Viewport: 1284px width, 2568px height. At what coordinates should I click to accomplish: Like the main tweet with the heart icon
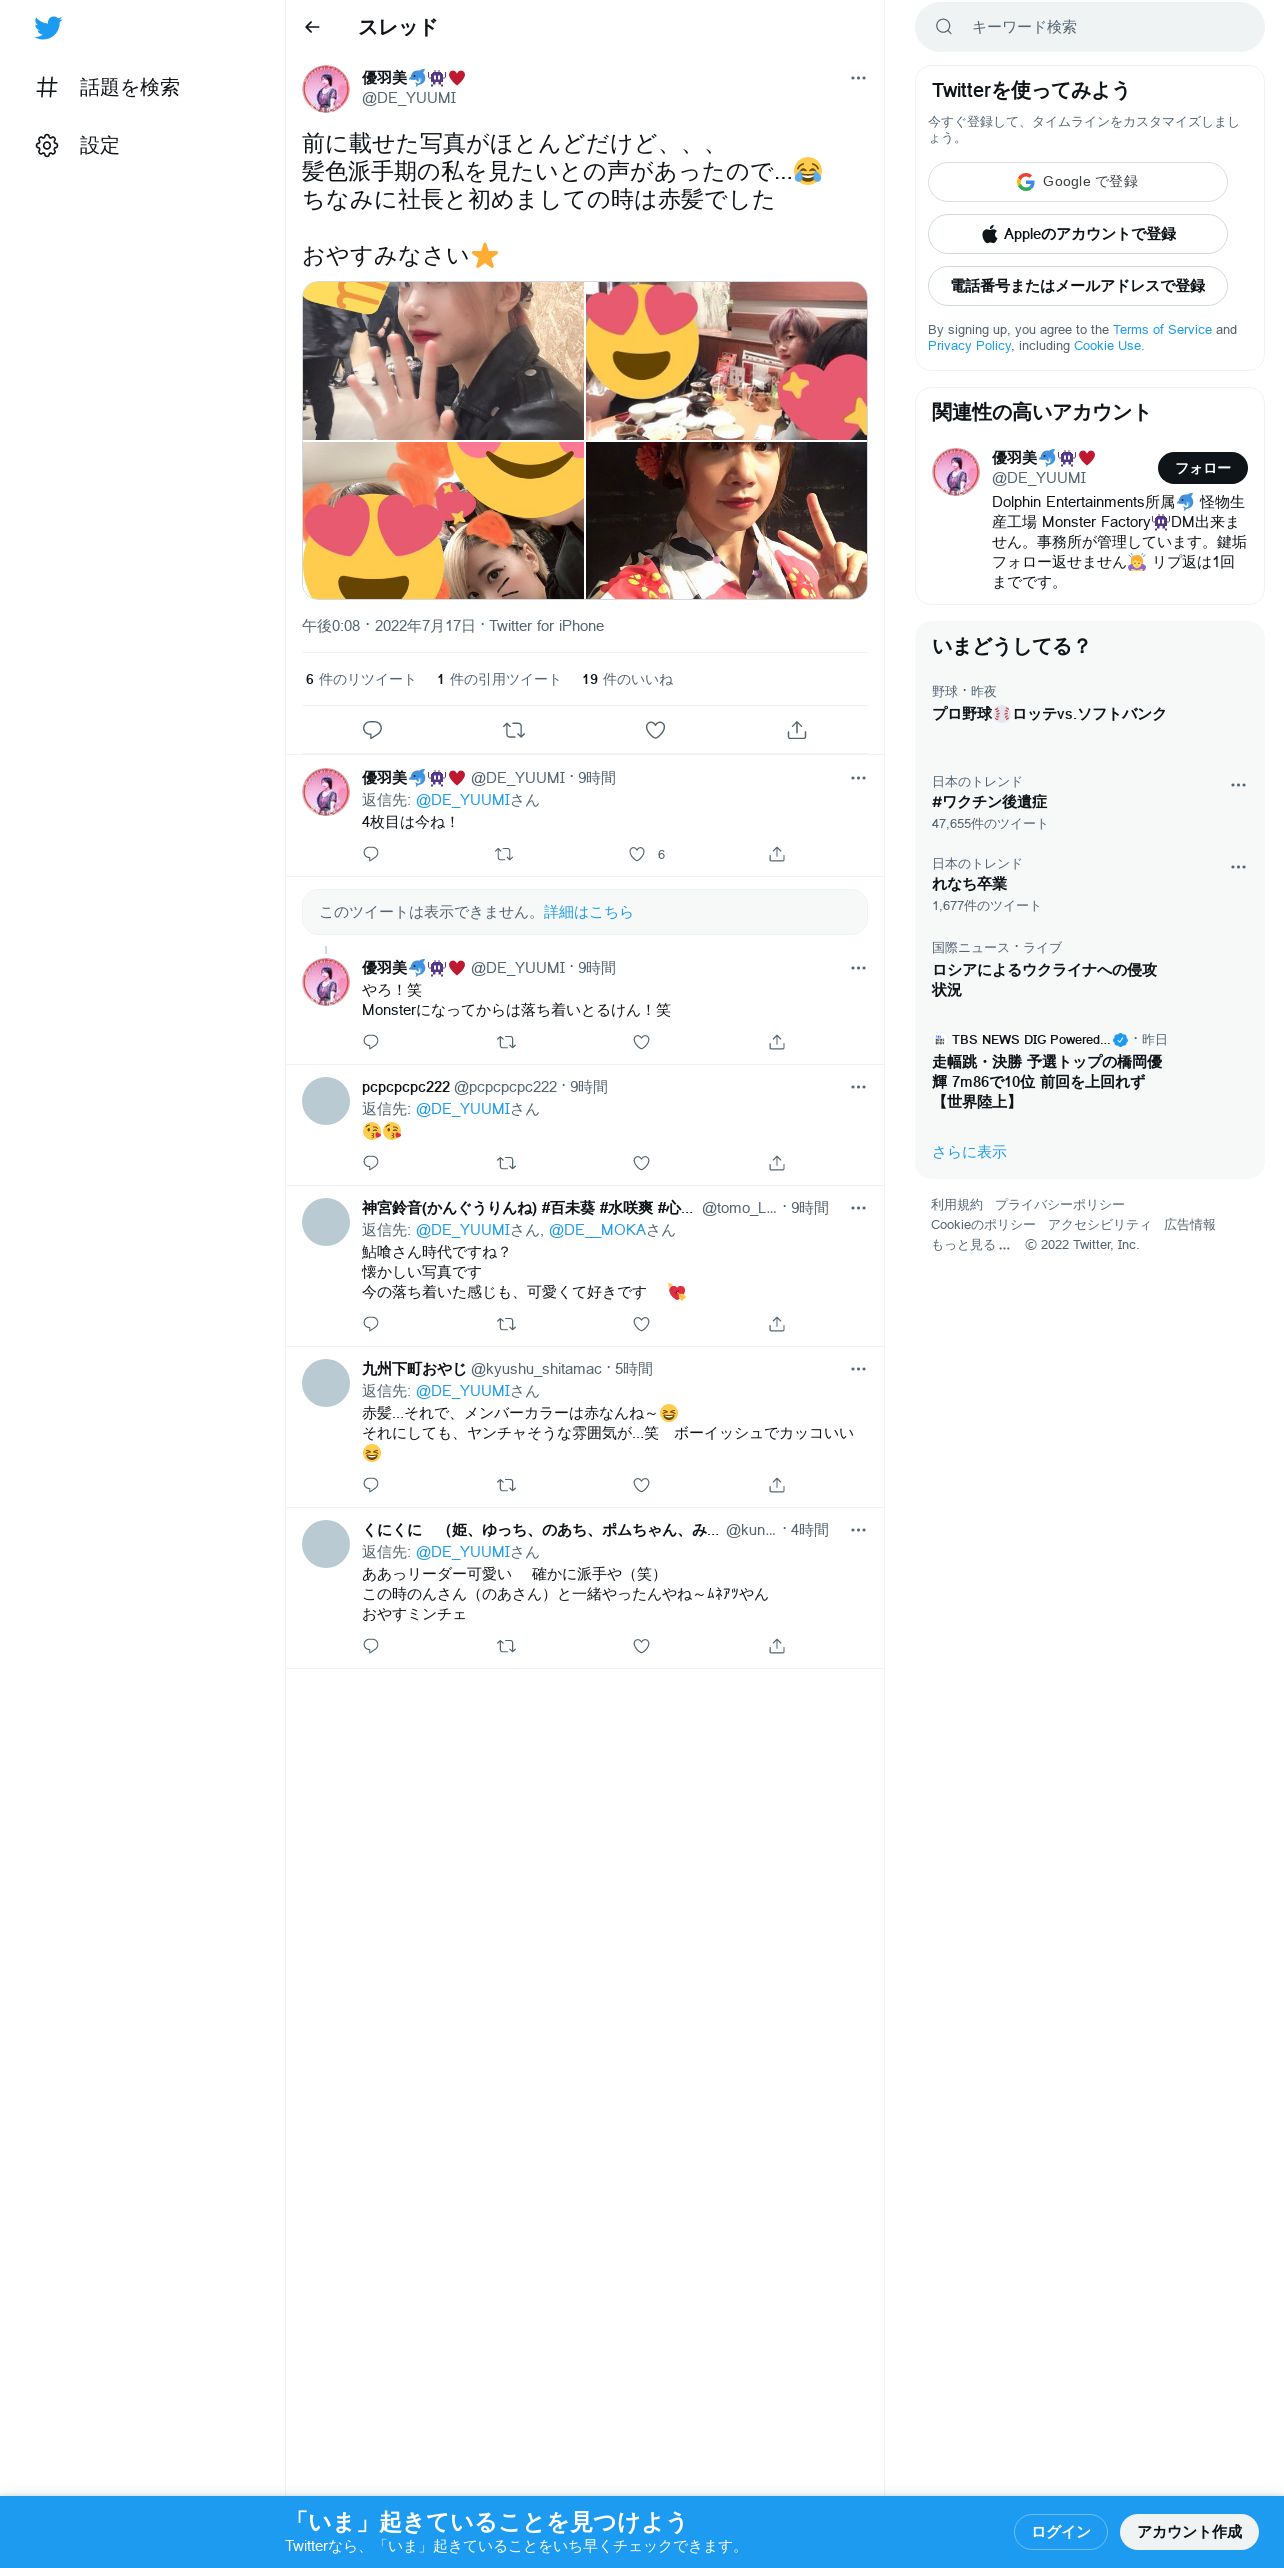click(655, 730)
